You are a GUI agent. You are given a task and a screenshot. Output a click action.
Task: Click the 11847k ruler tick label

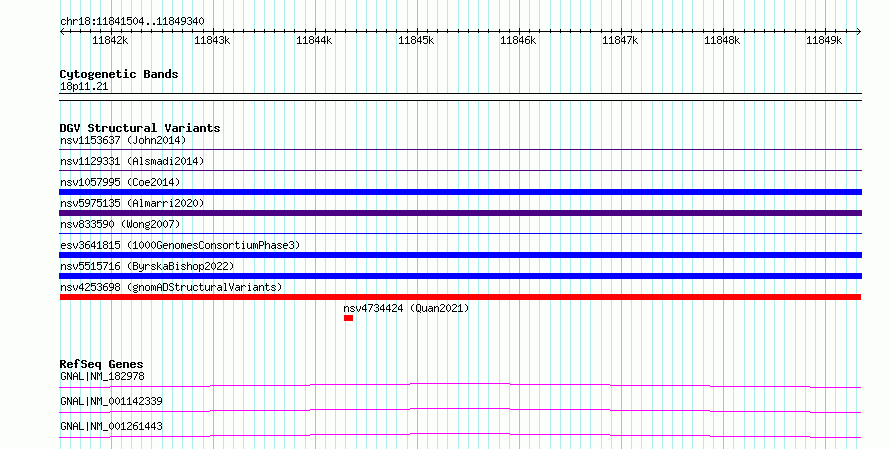click(x=620, y=40)
